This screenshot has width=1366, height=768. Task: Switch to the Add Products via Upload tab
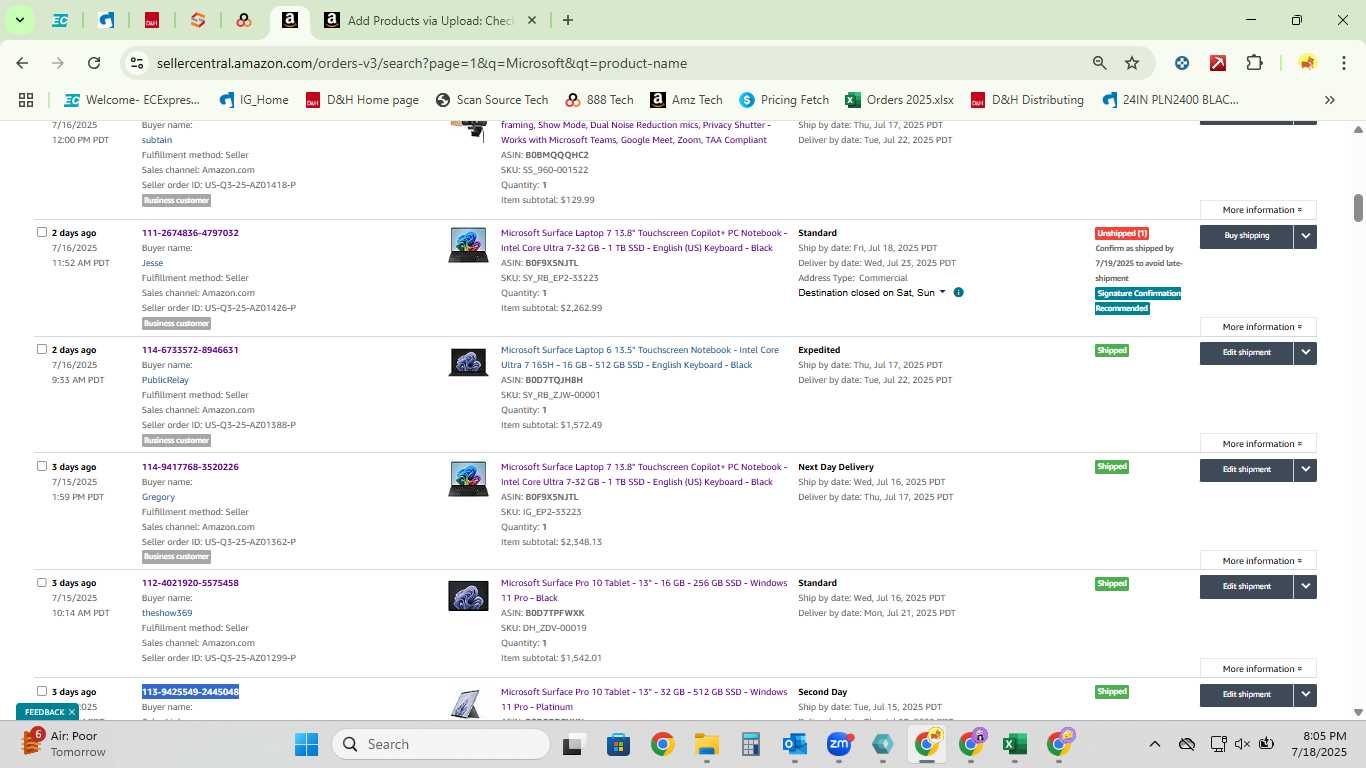coord(432,20)
